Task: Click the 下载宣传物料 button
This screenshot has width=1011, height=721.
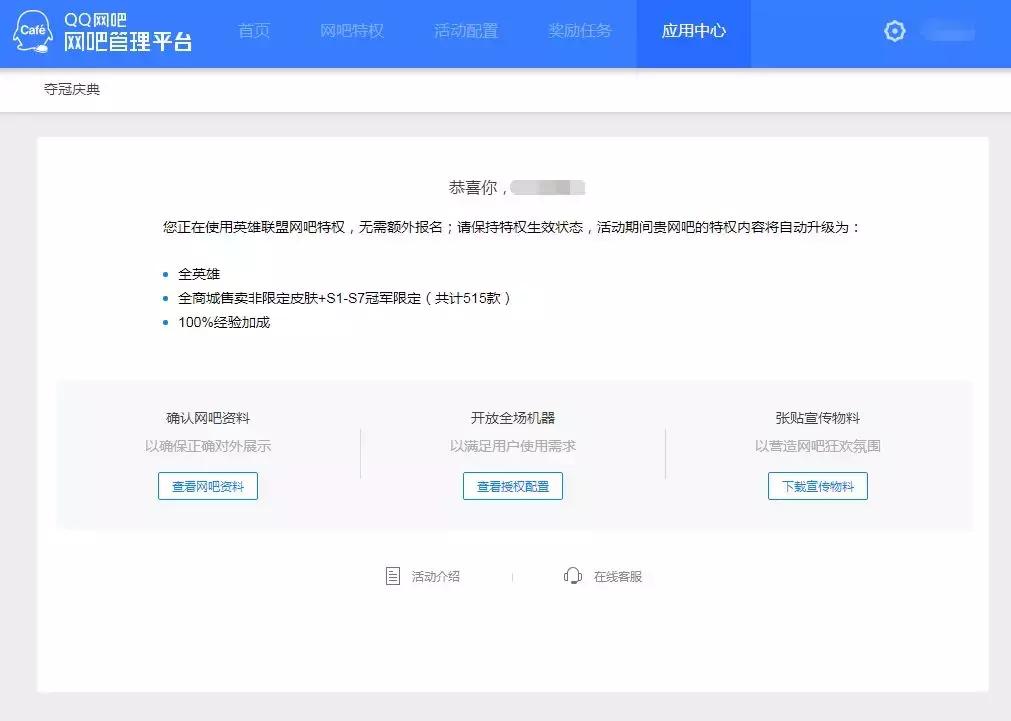Action: click(x=817, y=486)
